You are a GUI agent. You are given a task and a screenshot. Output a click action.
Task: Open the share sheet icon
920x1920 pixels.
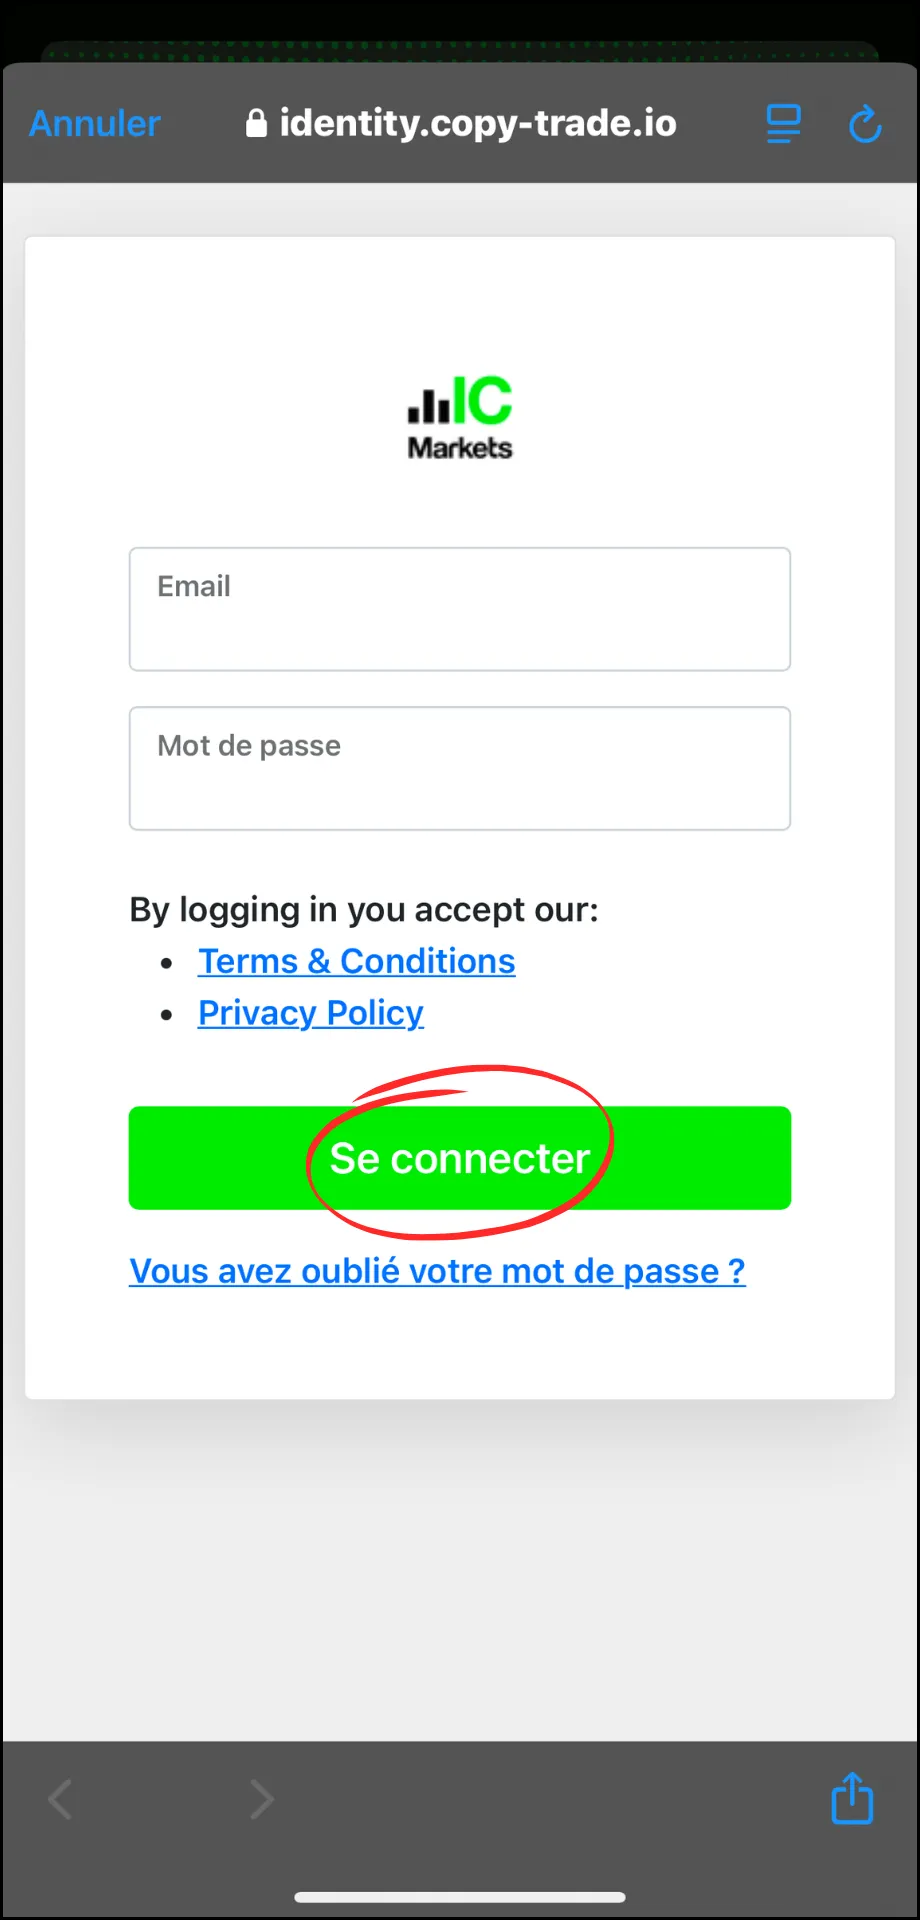coord(852,1798)
